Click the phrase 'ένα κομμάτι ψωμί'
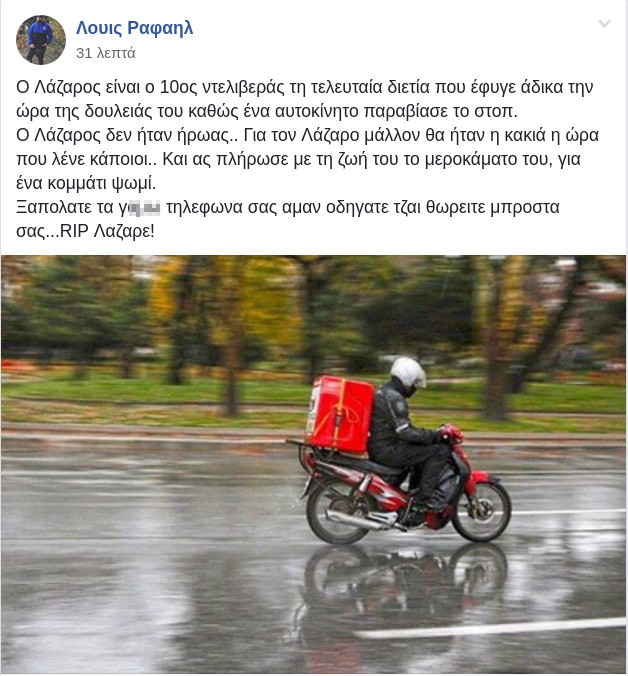This screenshot has height=676, width=628. pyautogui.click(x=86, y=184)
